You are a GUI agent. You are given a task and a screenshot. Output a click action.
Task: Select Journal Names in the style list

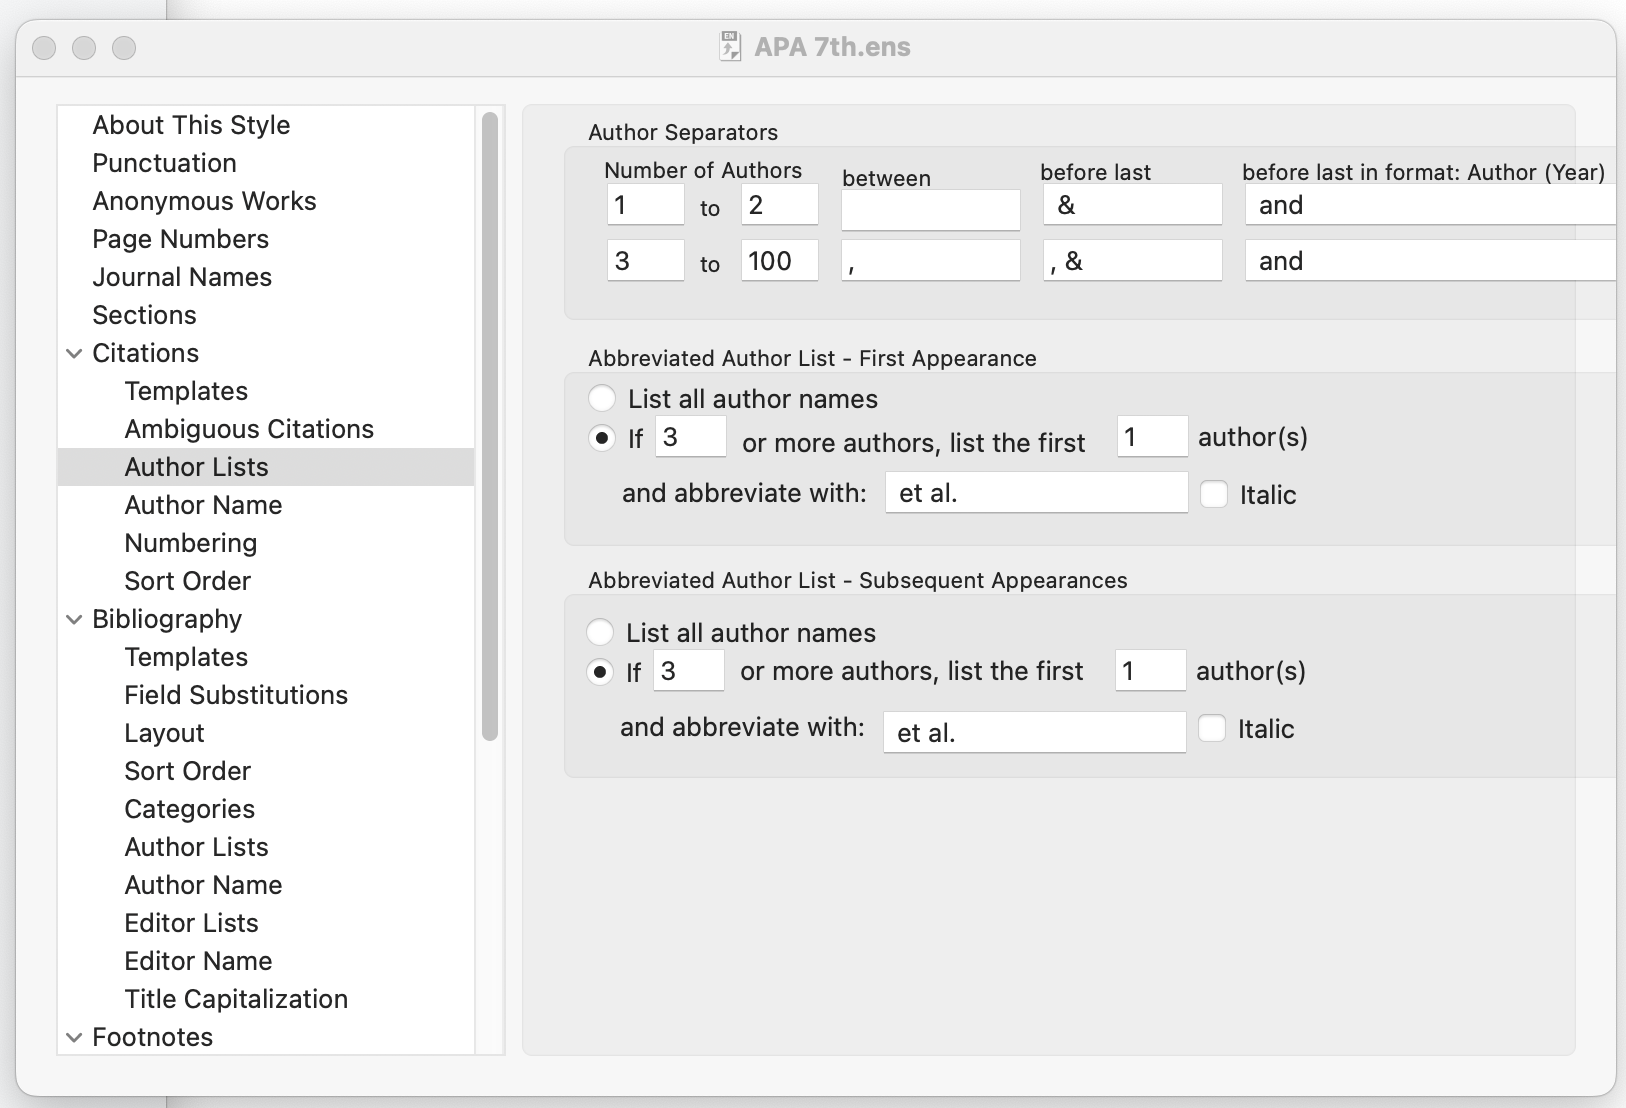pyautogui.click(x=181, y=277)
